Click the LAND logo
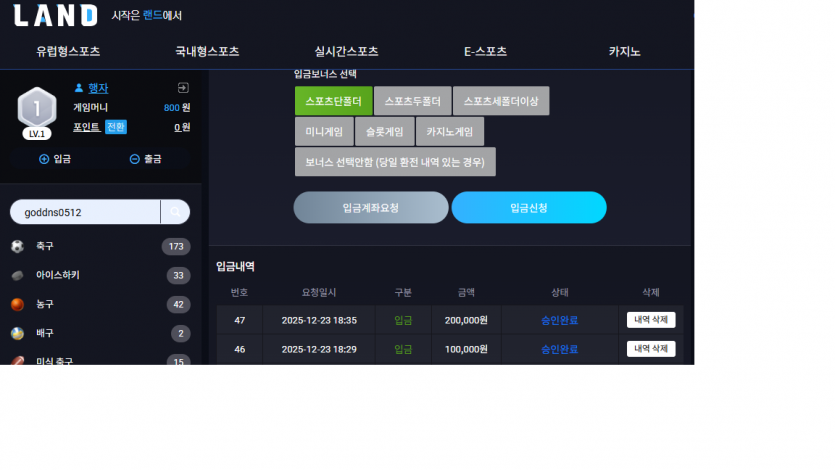Screen dimensions: 835x470 55,15
